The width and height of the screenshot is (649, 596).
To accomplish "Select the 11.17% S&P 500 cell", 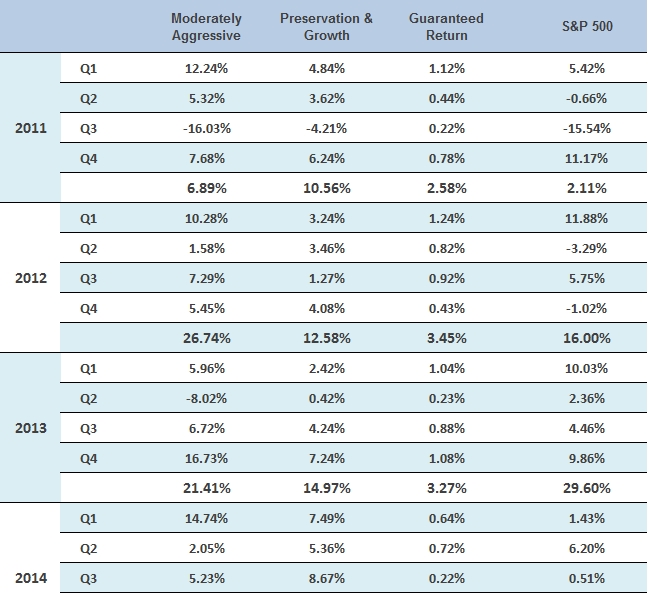I will click(x=588, y=158).
